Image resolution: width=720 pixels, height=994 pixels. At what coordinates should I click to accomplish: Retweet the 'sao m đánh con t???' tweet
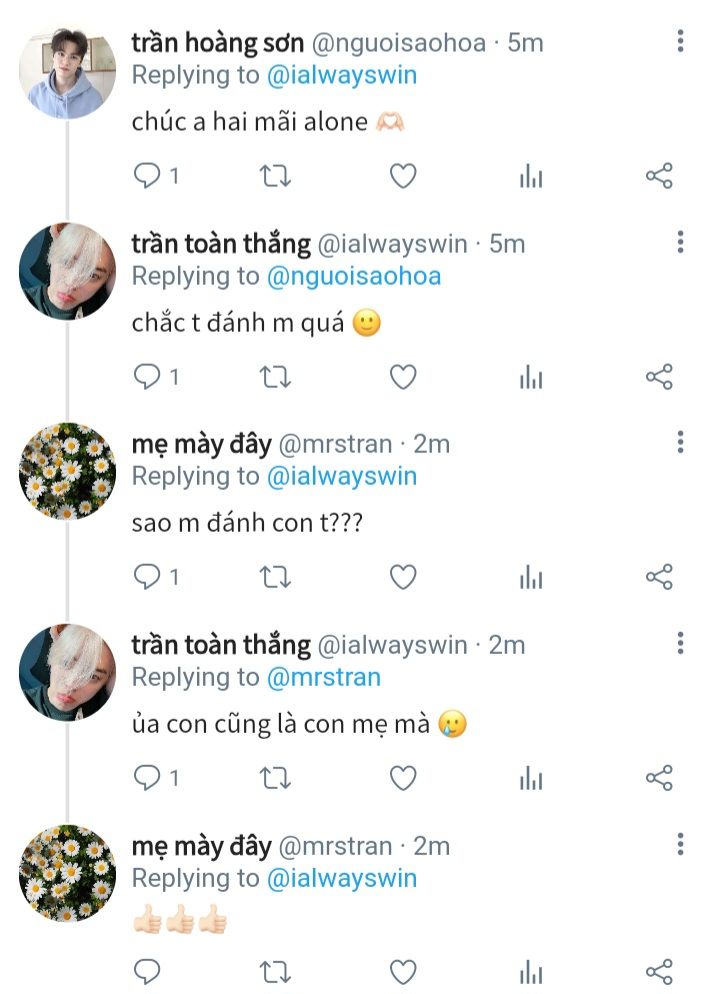275,577
